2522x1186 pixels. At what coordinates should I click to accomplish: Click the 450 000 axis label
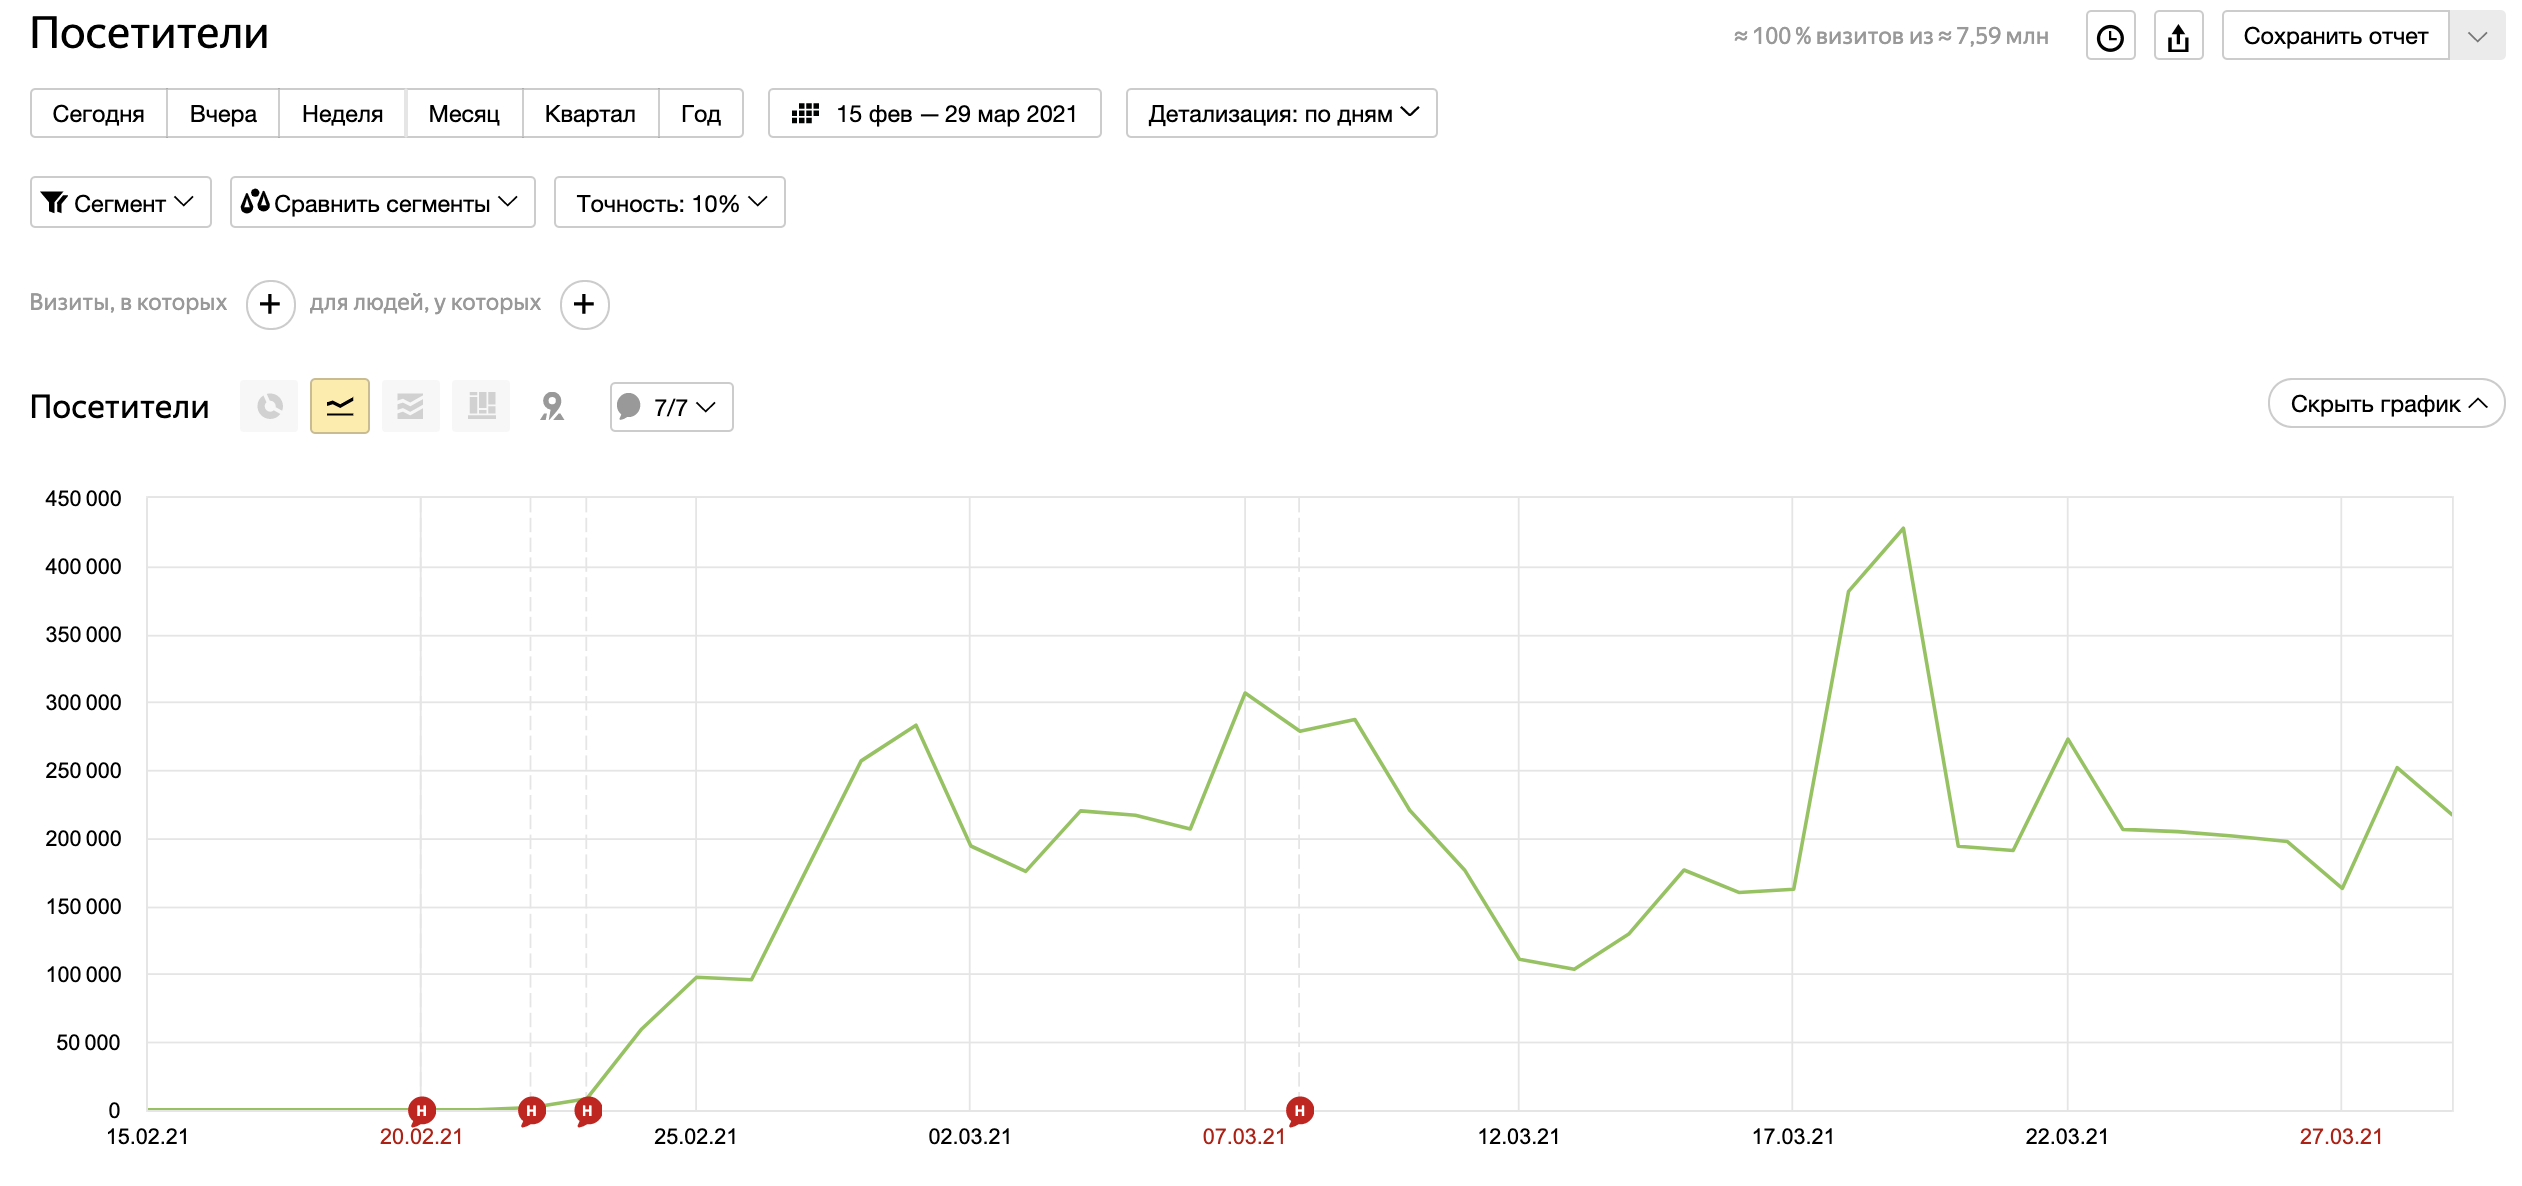(x=83, y=499)
